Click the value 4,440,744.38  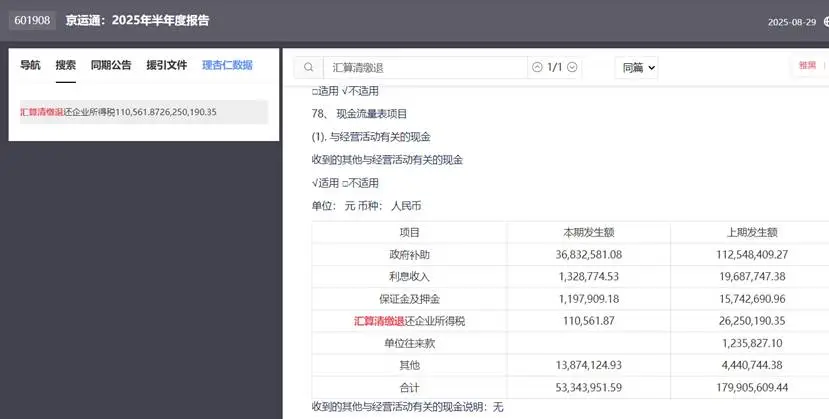[752, 365]
